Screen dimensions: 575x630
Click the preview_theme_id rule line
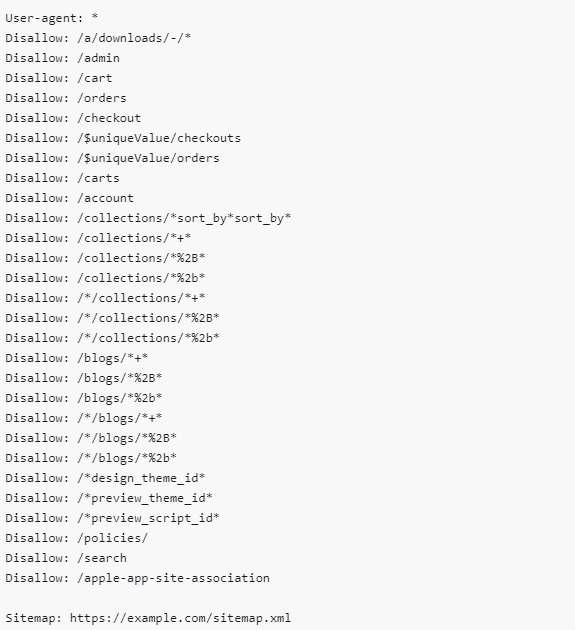point(109,499)
